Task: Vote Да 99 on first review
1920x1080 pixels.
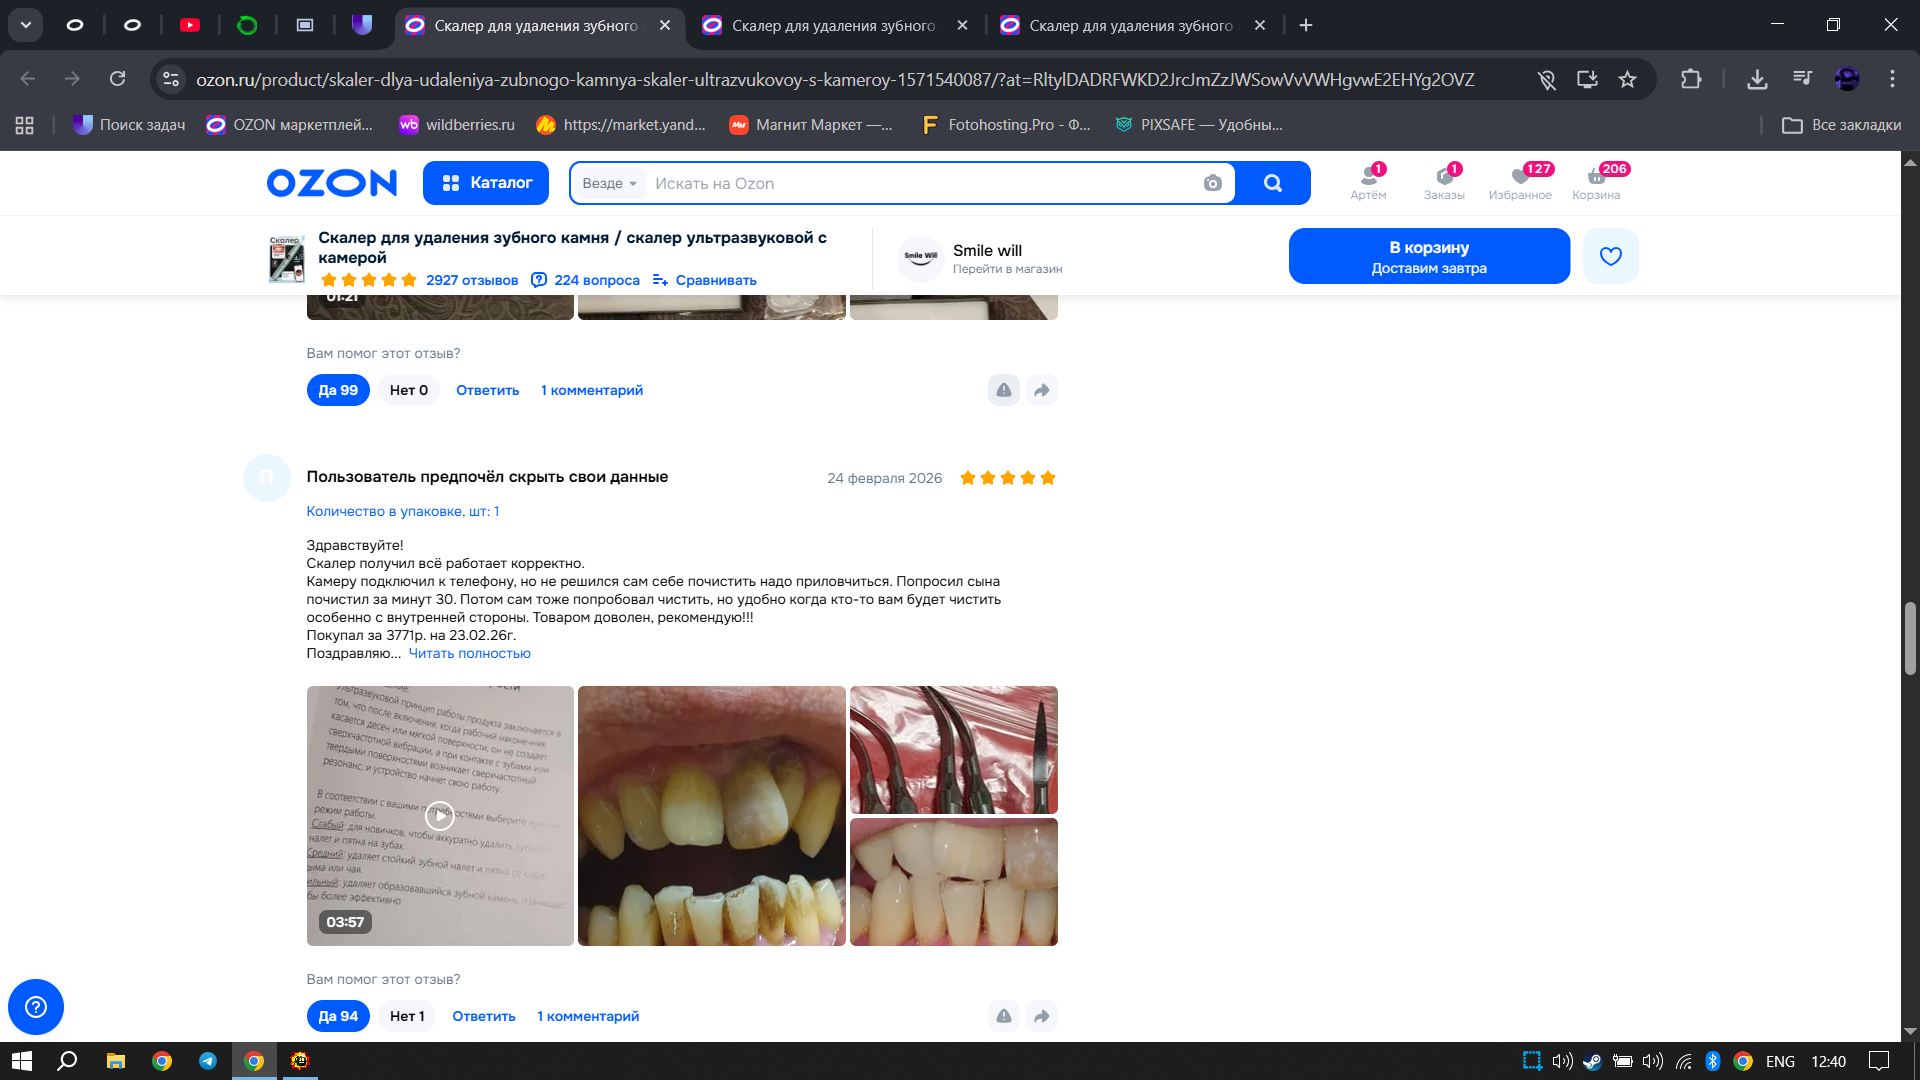Action: point(338,390)
